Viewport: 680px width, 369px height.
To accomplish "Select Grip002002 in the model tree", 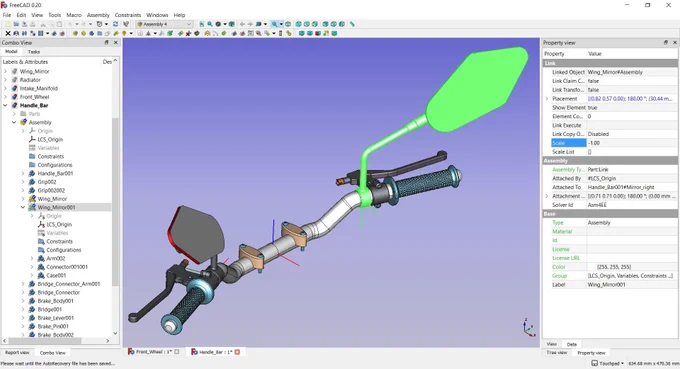I will point(51,190).
